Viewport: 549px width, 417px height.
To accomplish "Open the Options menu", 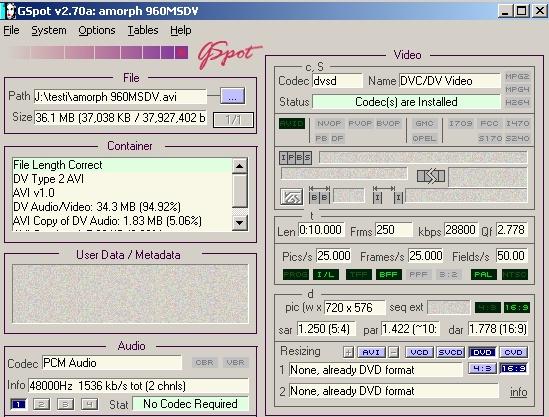I will [x=97, y=30].
